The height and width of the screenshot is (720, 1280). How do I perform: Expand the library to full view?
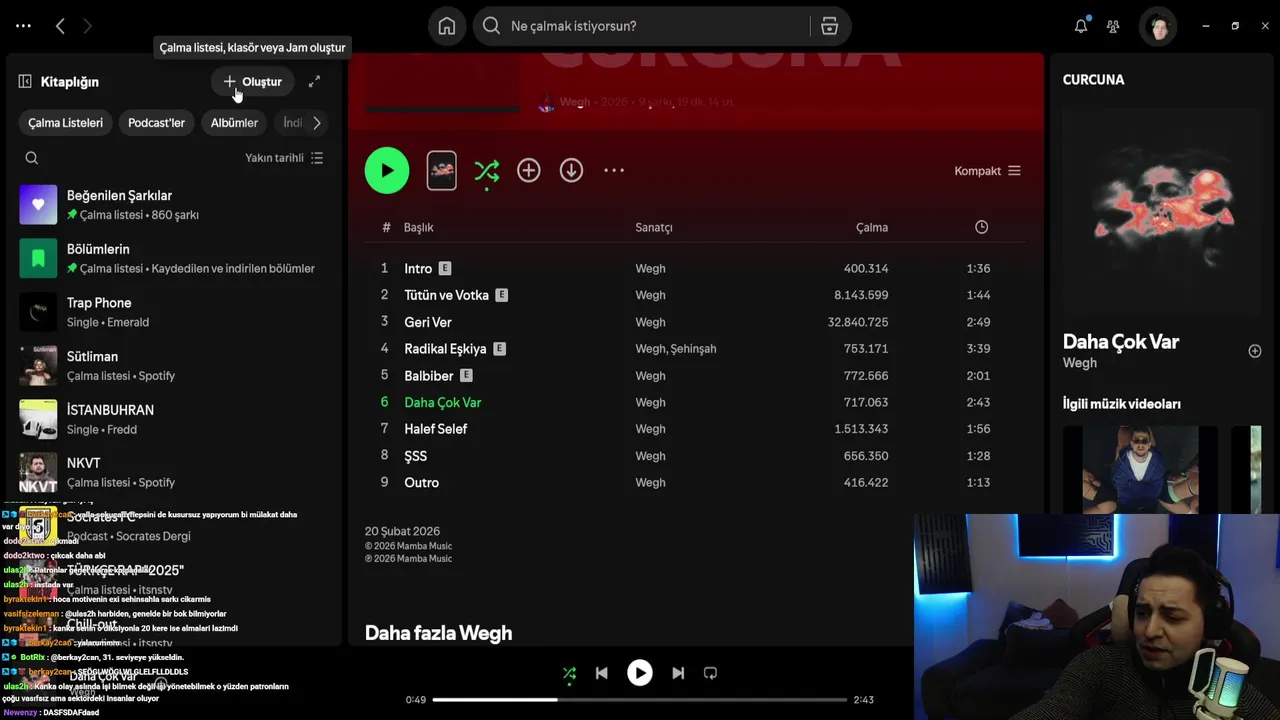click(314, 81)
